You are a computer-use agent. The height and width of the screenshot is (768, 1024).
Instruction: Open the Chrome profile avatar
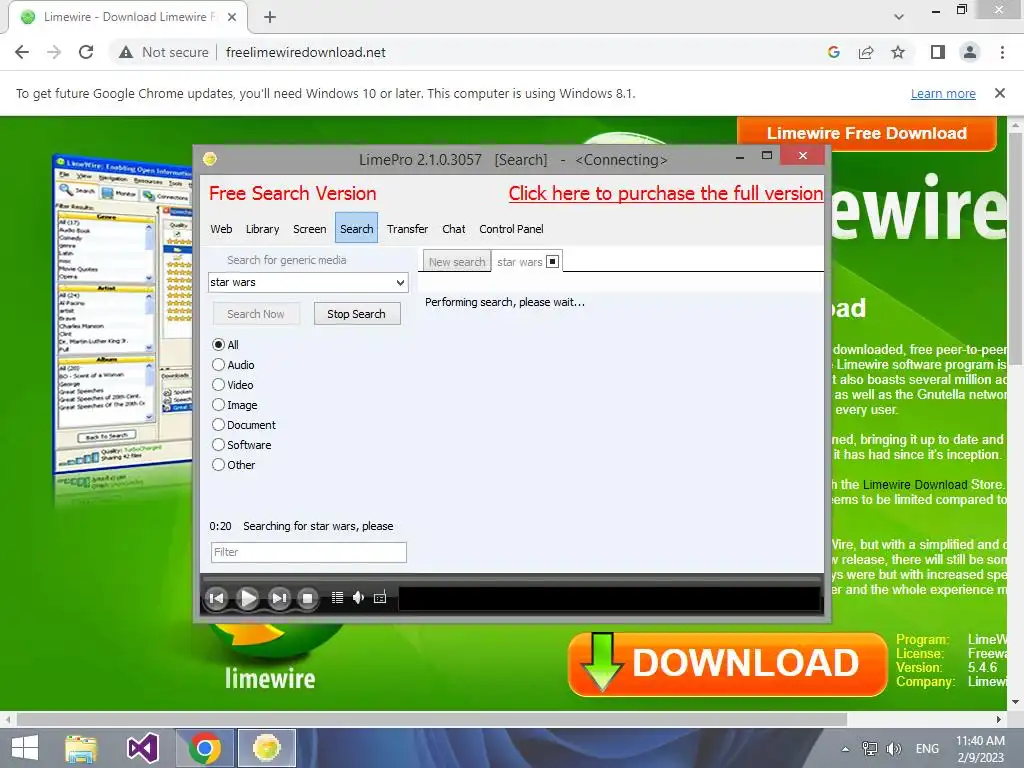point(970,52)
